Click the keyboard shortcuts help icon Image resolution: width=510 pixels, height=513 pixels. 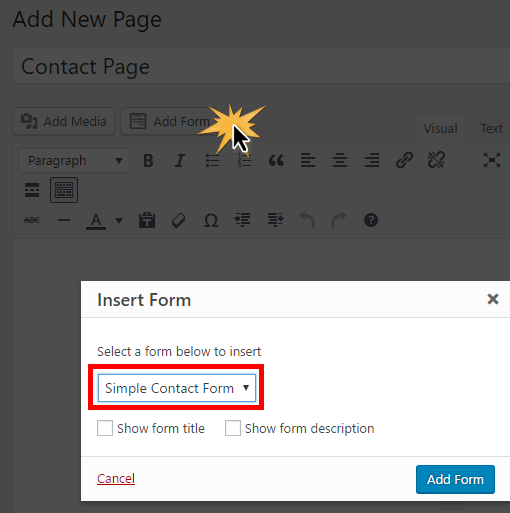(x=371, y=220)
